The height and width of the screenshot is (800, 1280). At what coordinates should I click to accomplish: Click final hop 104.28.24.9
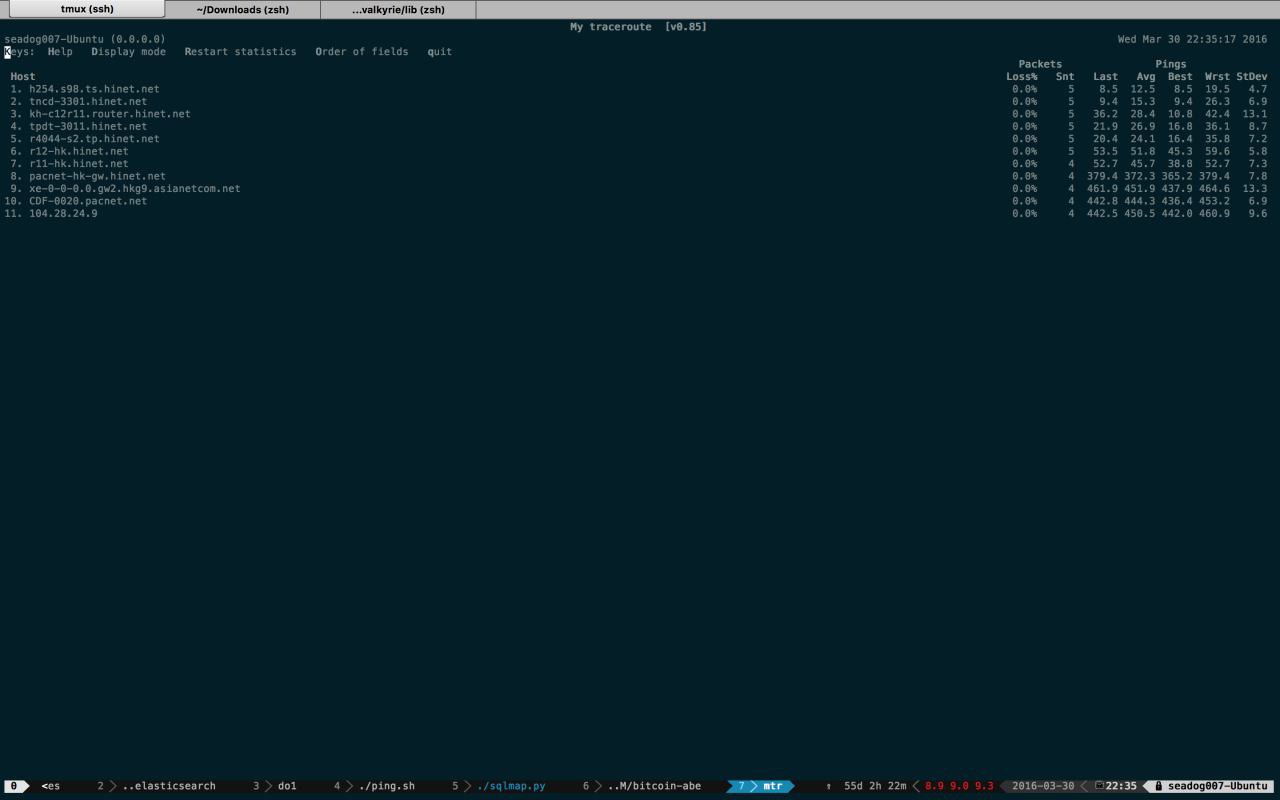tap(63, 214)
